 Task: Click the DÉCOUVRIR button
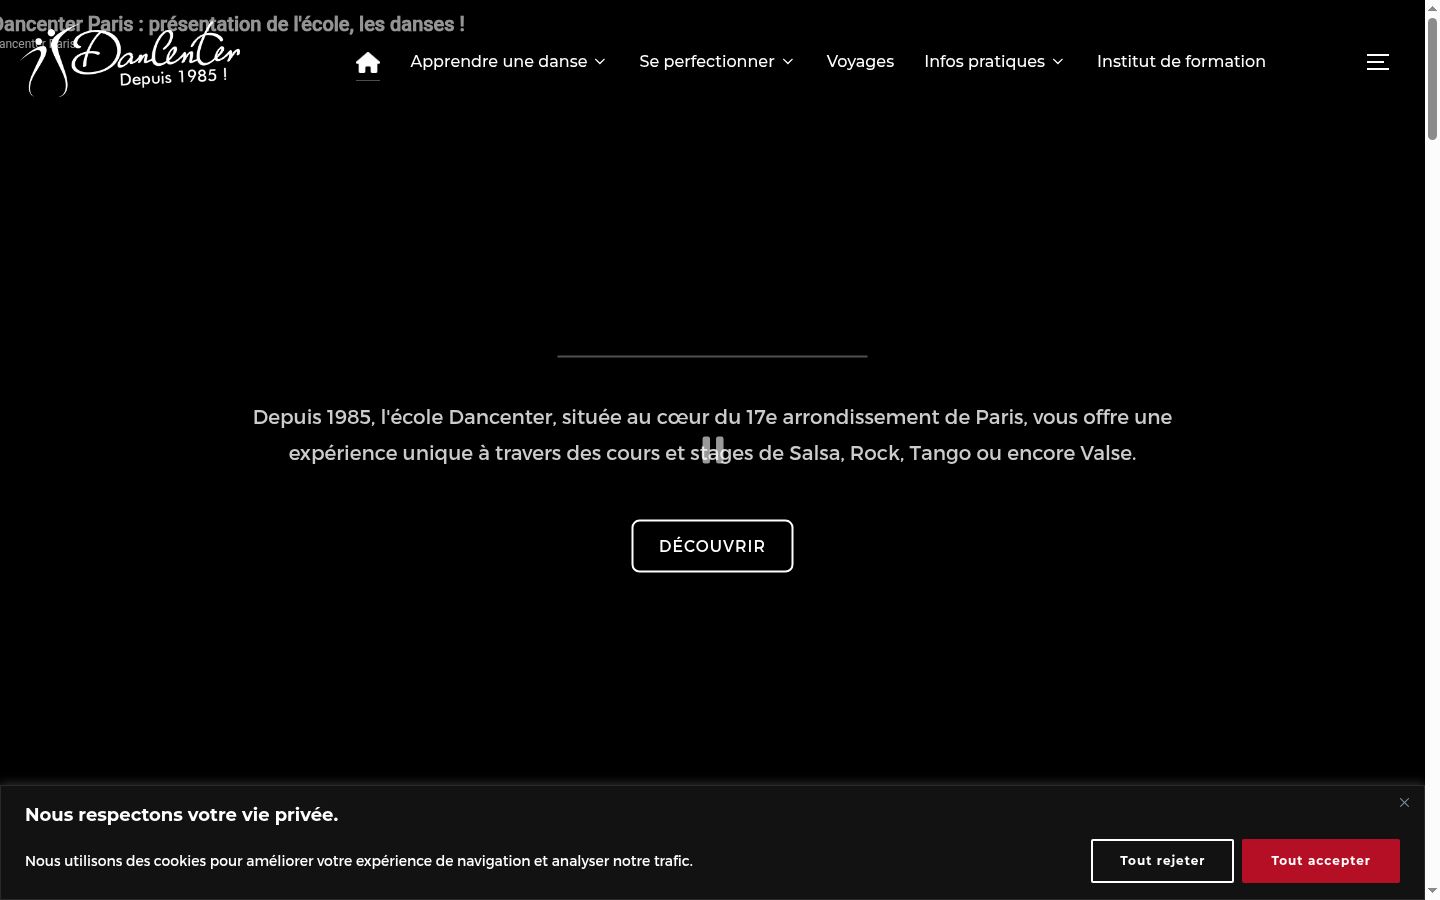point(712,546)
